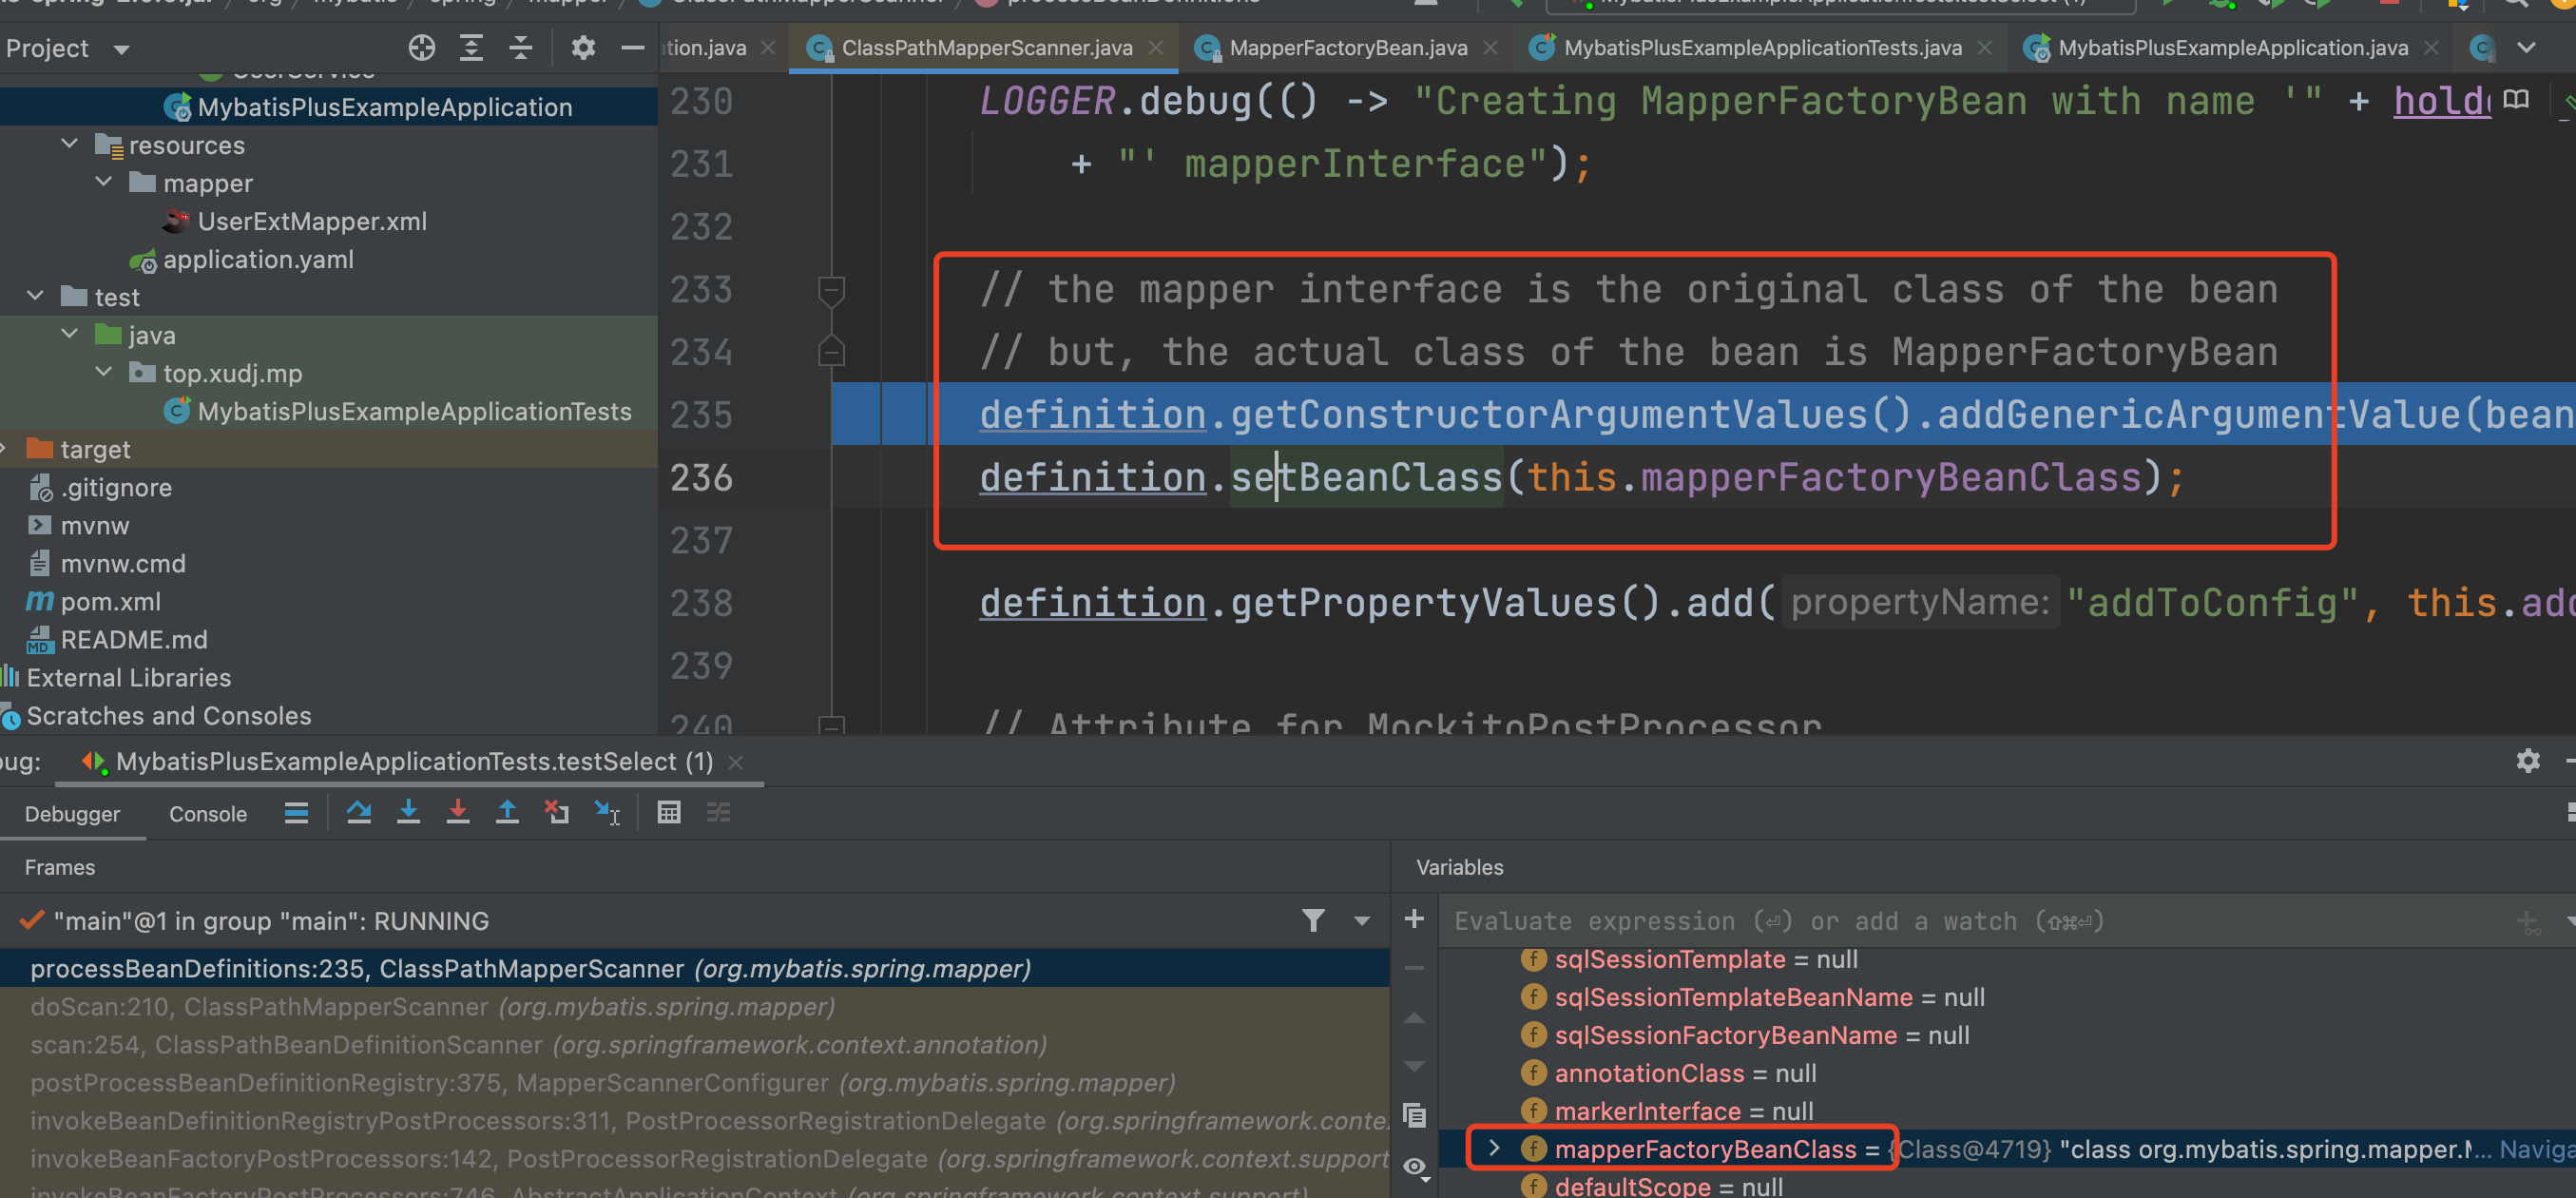Click Step Over in the debugger toolbar
Image resolution: width=2576 pixels, height=1198 pixels.
359,813
